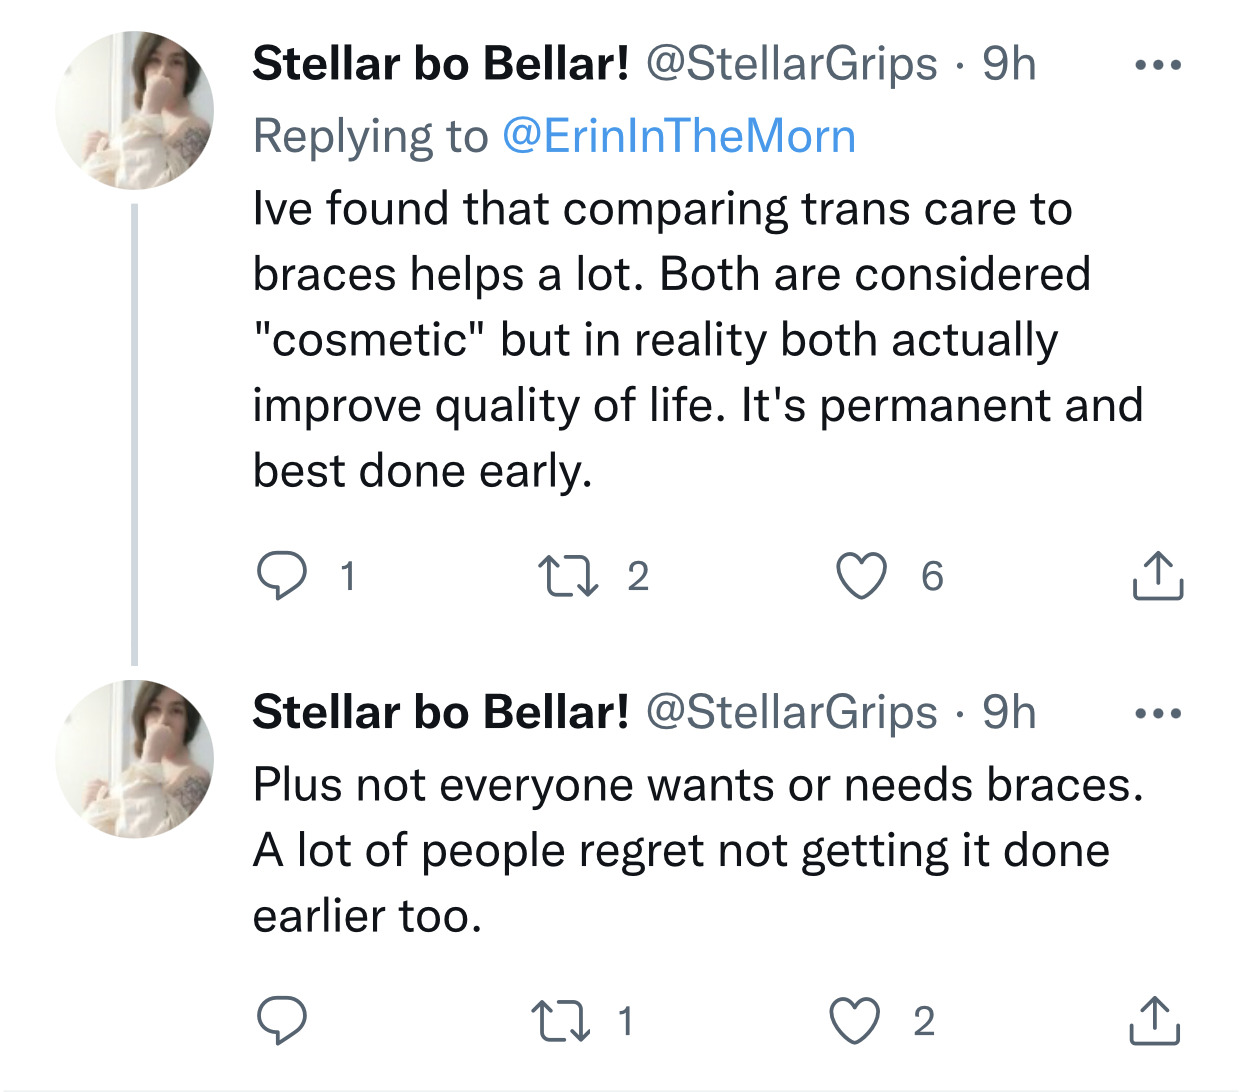Screen dimensions: 1242x1092
Task: Share the second tweet via share icon
Action: tap(1155, 1021)
